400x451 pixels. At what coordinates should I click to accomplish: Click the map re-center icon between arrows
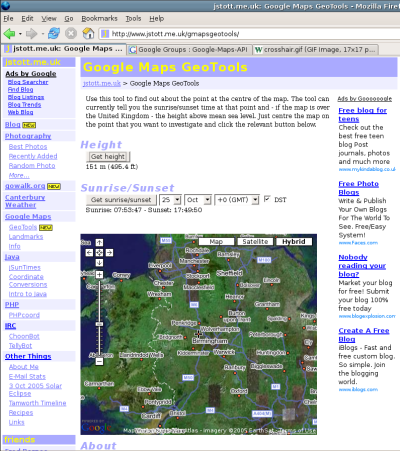pos(99,253)
